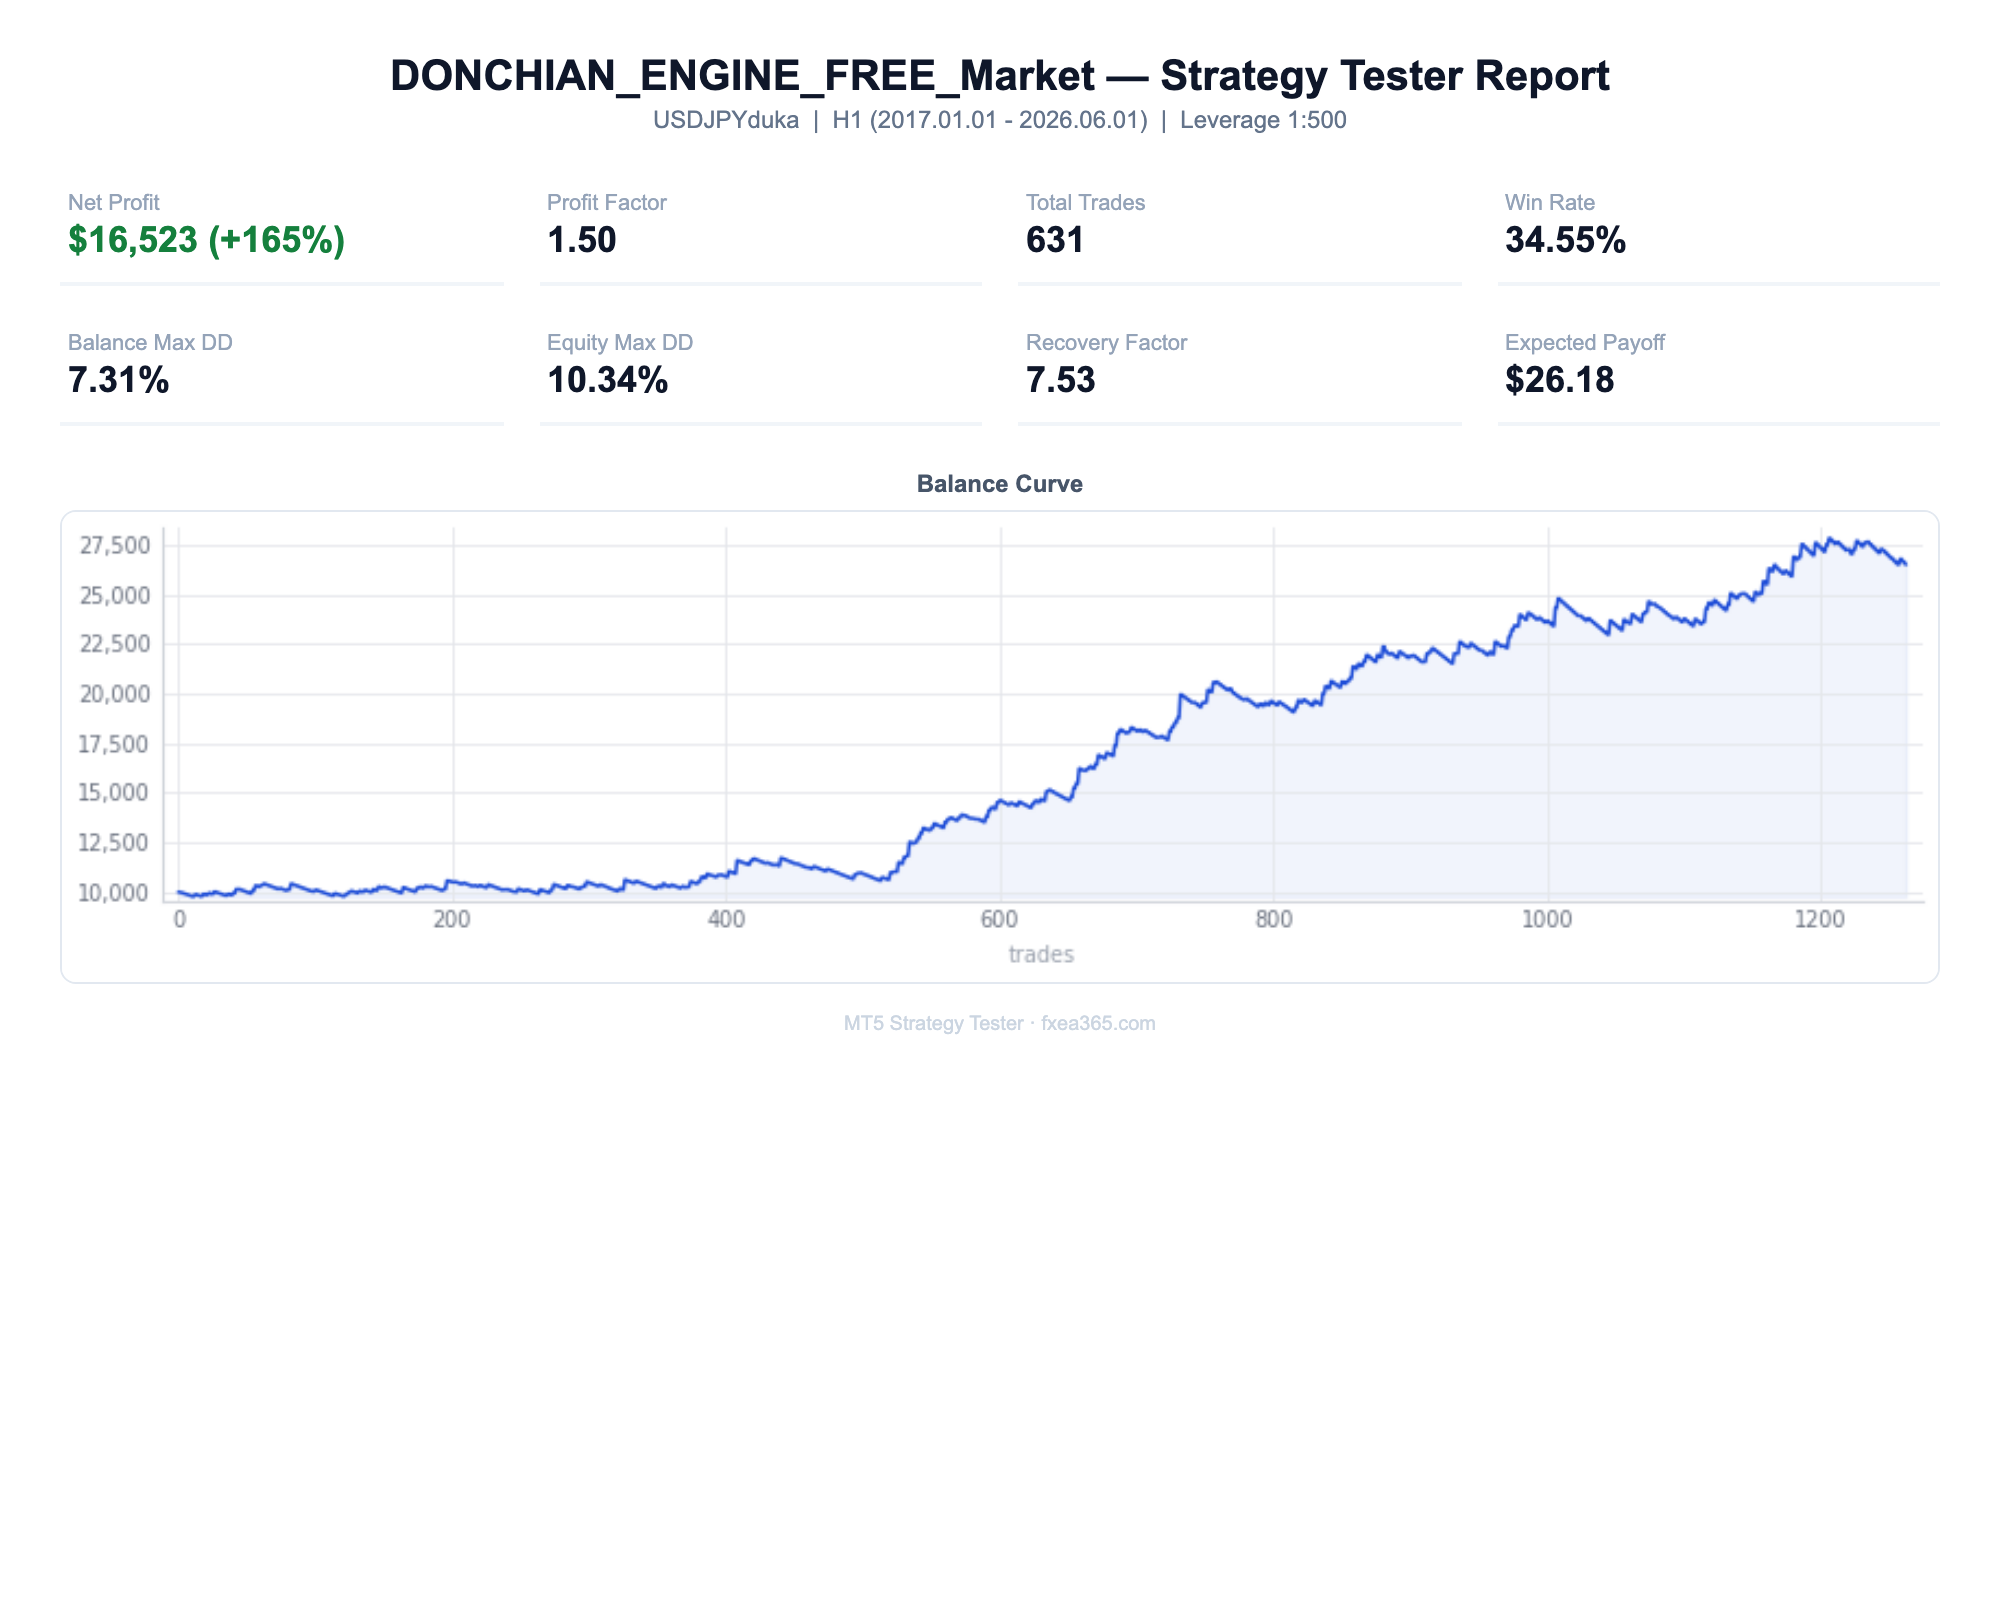
Task: Click the 10,000 y-axis label
Action: [x=115, y=893]
